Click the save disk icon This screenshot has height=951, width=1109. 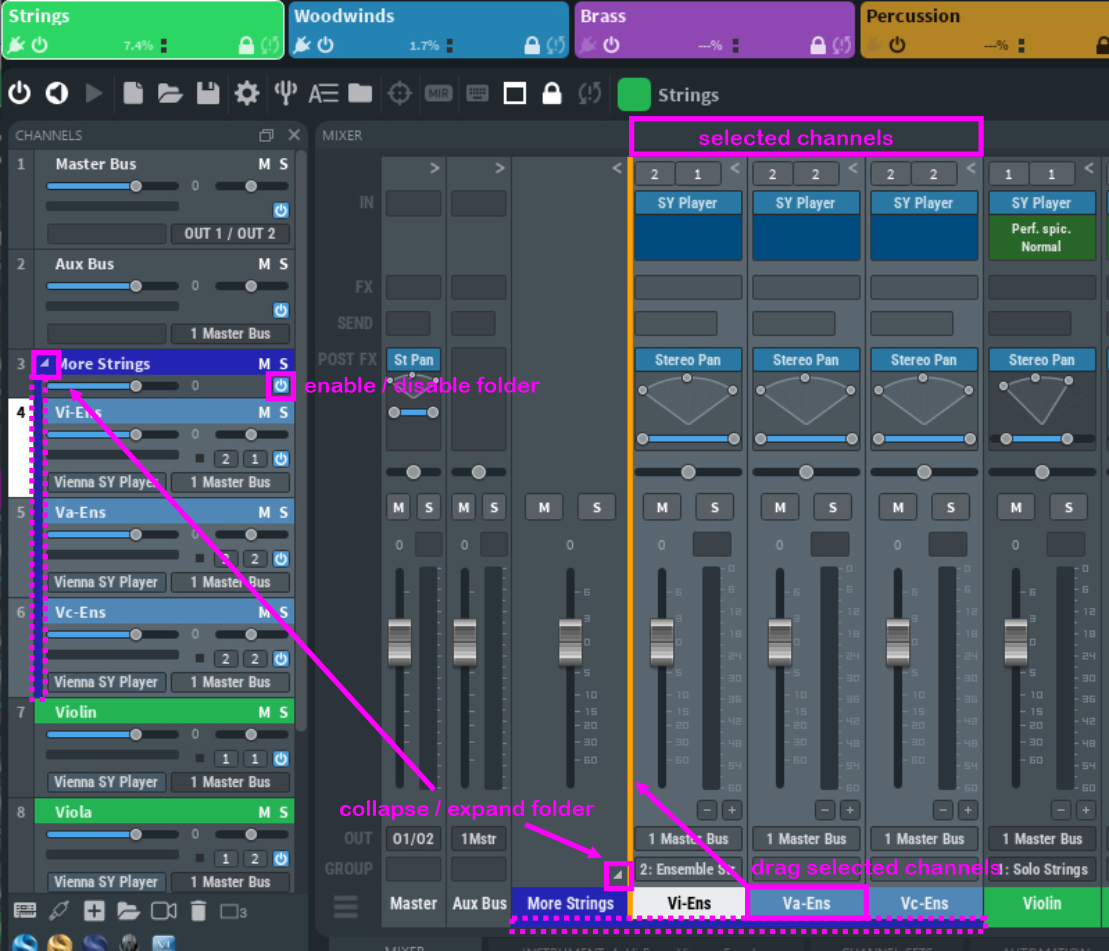coord(208,94)
